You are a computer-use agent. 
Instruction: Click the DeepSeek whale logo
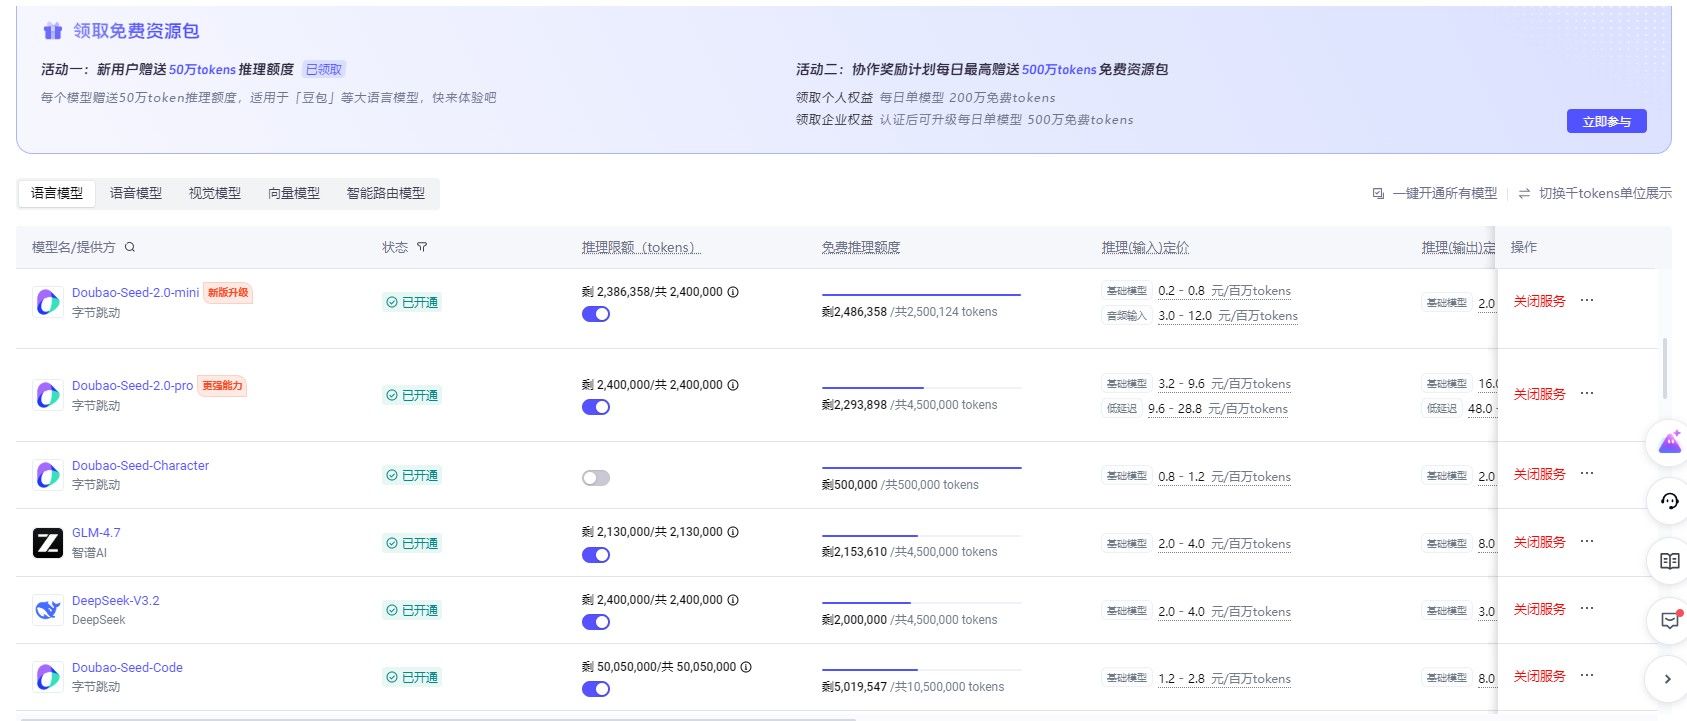pyautogui.click(x=48, y=610)
